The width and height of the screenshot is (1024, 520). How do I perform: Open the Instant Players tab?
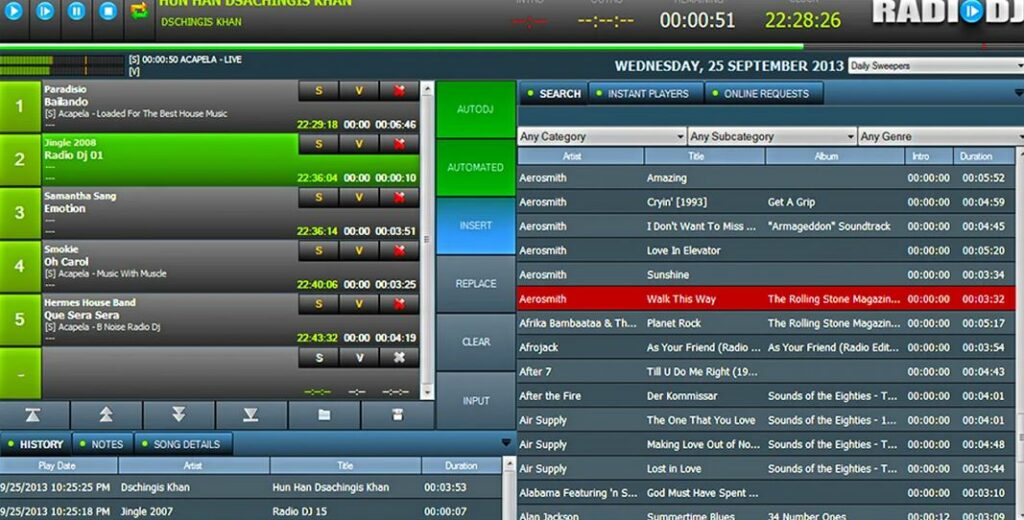click(647, 93)
